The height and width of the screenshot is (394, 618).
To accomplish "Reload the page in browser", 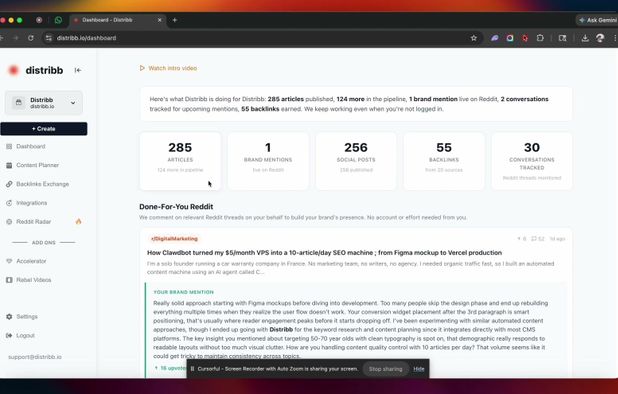I will click(31, 38).
